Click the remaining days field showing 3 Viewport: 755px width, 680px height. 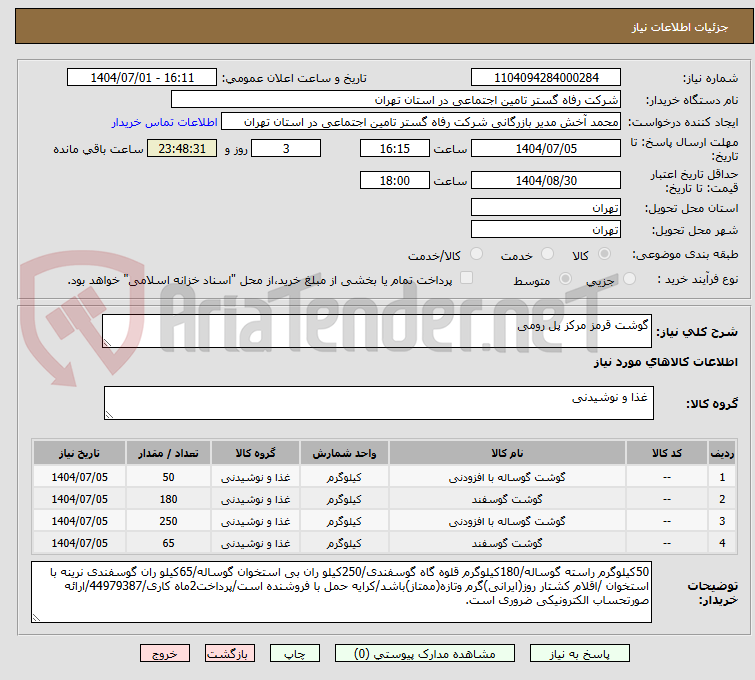(286, 148)
